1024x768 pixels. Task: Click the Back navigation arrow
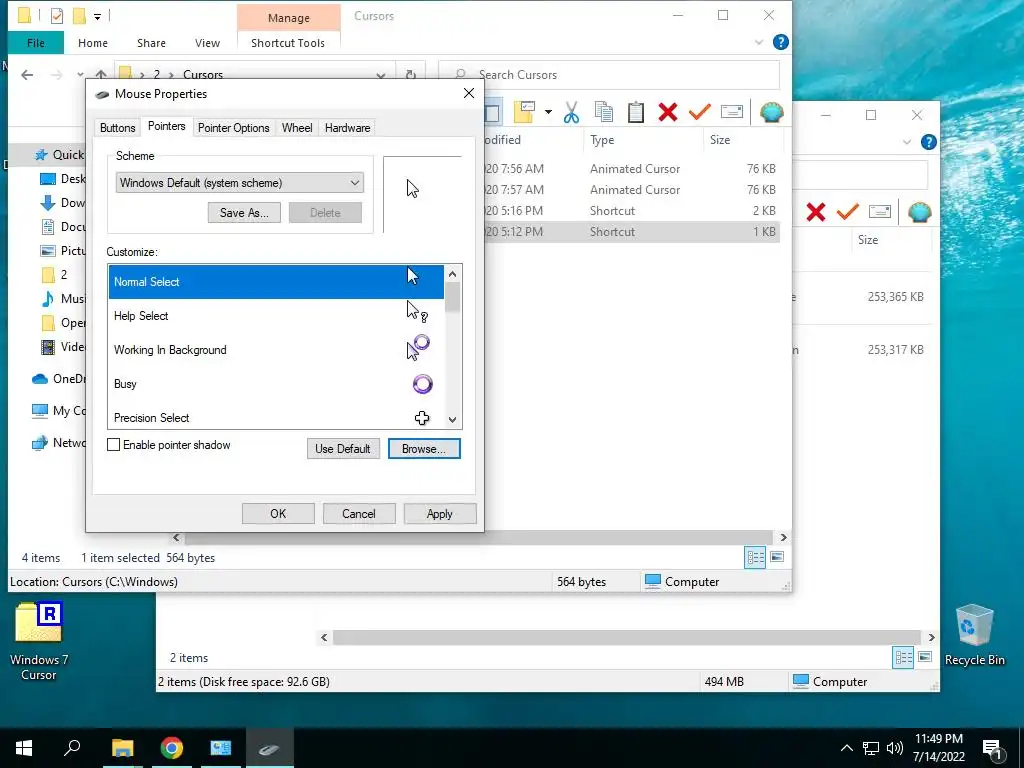pyautogui.click(x=27, y=75)
